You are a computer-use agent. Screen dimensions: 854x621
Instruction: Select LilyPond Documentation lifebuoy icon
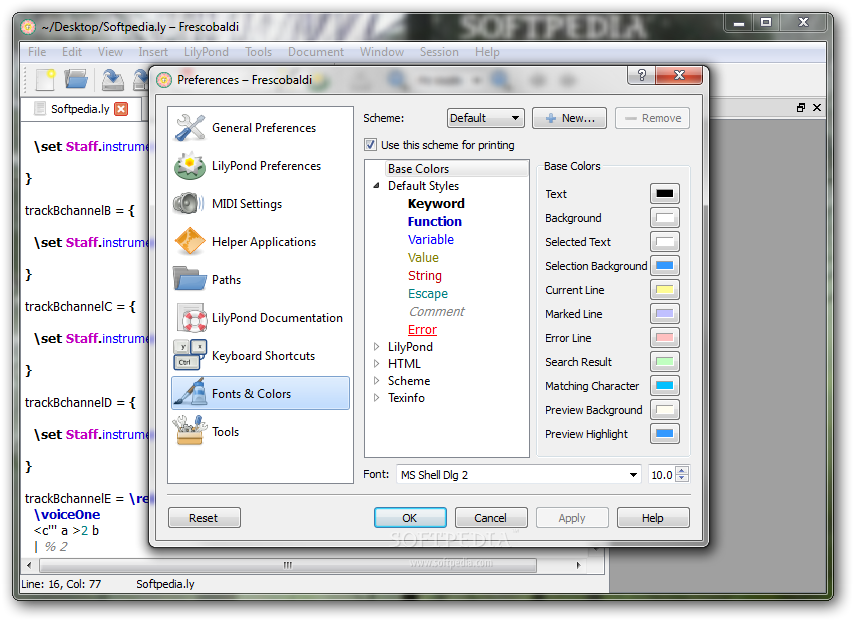pyautogui.click(x=192, y=318)
